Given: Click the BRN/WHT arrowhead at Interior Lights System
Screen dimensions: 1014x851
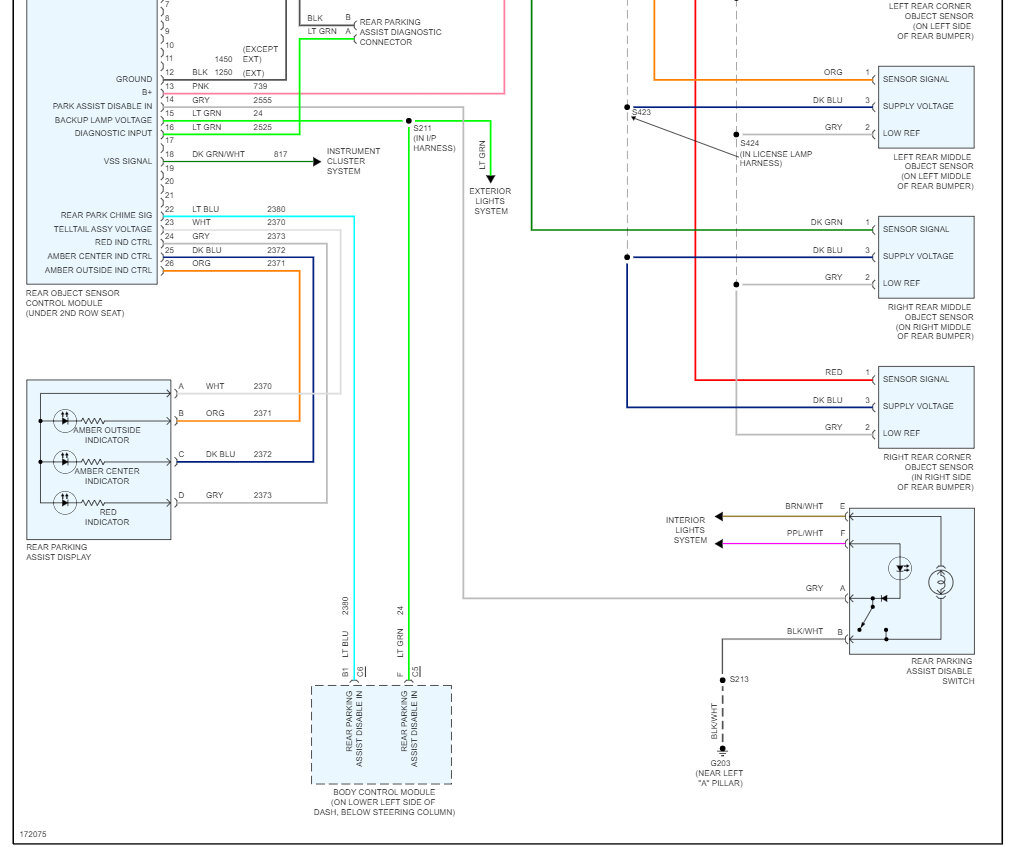Looking at the screenshot, I should pyautogui.click(x=719, y=517).
